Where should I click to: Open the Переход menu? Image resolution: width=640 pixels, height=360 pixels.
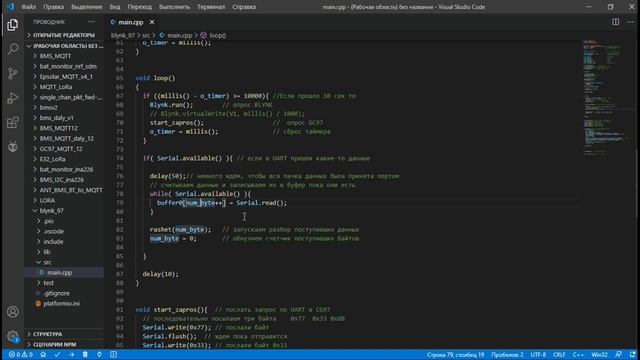point(139,7)
